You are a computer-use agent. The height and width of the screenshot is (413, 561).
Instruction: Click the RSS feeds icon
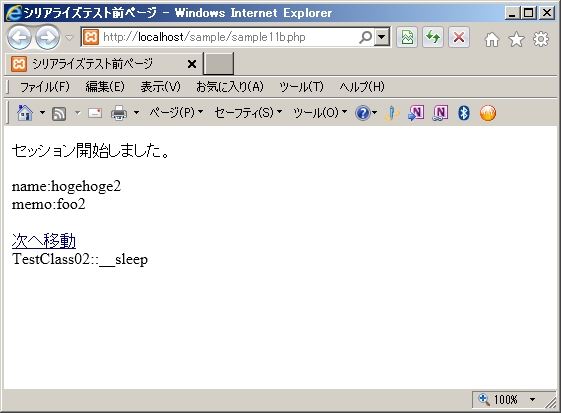[x=59, y=113]
